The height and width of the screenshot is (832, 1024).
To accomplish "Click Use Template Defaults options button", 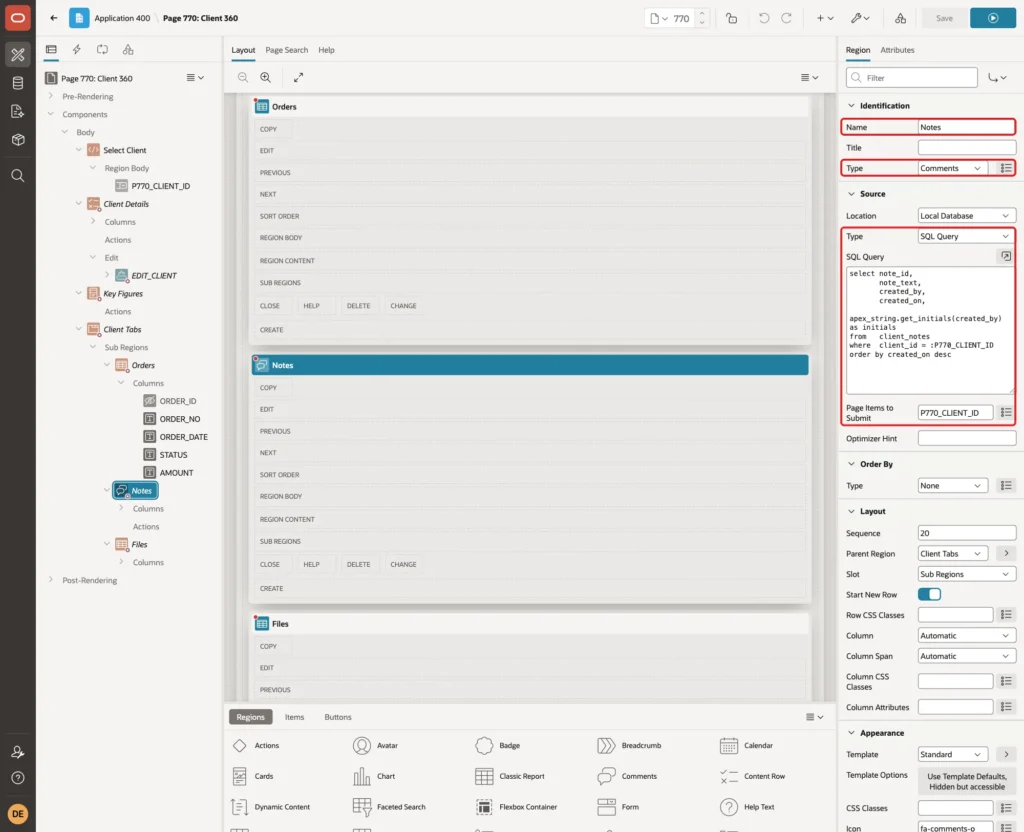I will (966, 781).
